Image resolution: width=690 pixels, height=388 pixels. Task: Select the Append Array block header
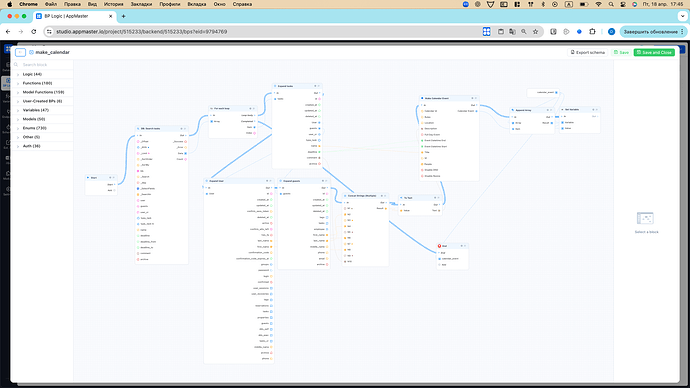pos(532,110)
